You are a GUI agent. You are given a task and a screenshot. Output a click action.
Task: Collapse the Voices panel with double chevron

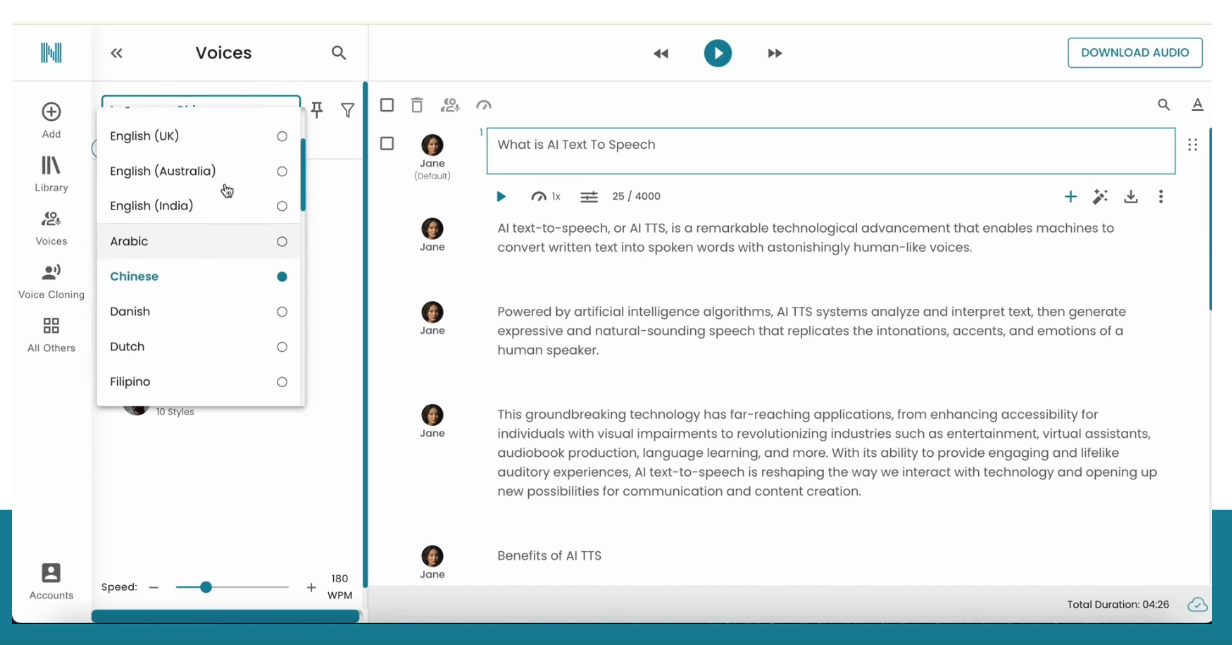(117, 53)
